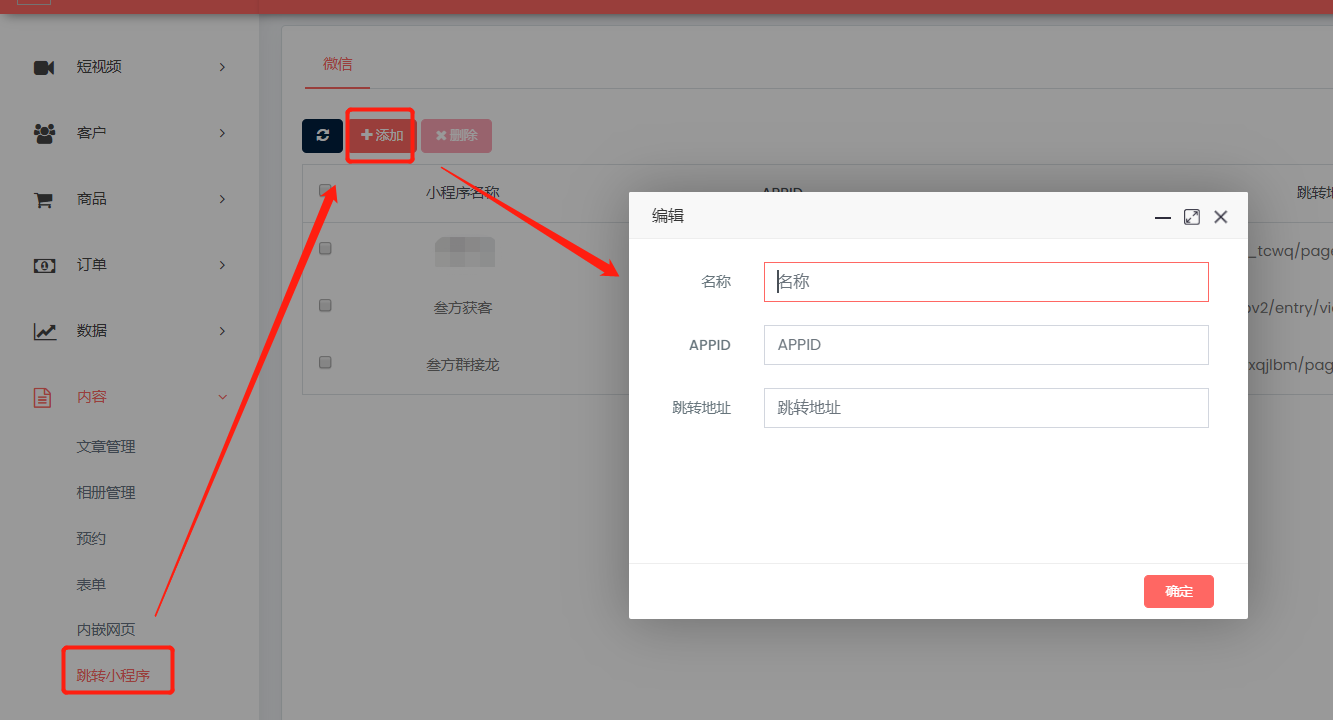Click the video camera icon beside 短视频

click(x=44, y=67)
